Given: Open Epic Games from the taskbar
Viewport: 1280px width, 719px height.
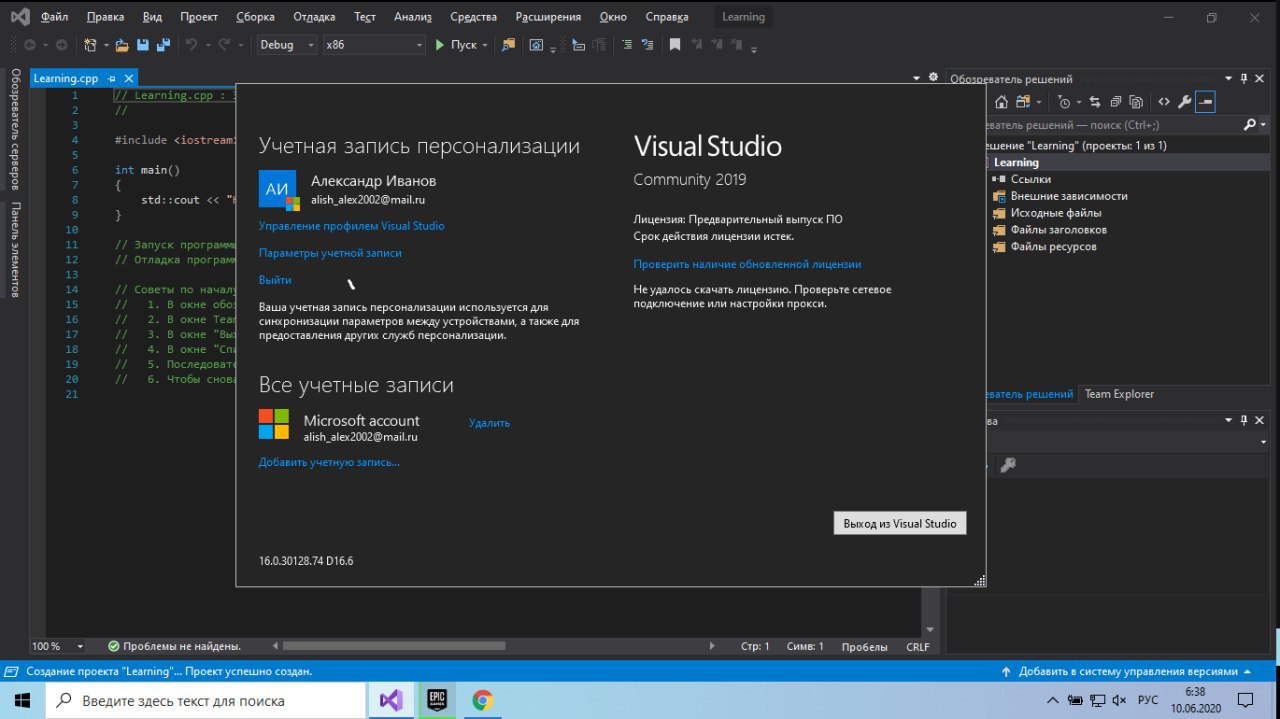Looking at the screenshot, I should pyautogui.click(x=437, y=700).
